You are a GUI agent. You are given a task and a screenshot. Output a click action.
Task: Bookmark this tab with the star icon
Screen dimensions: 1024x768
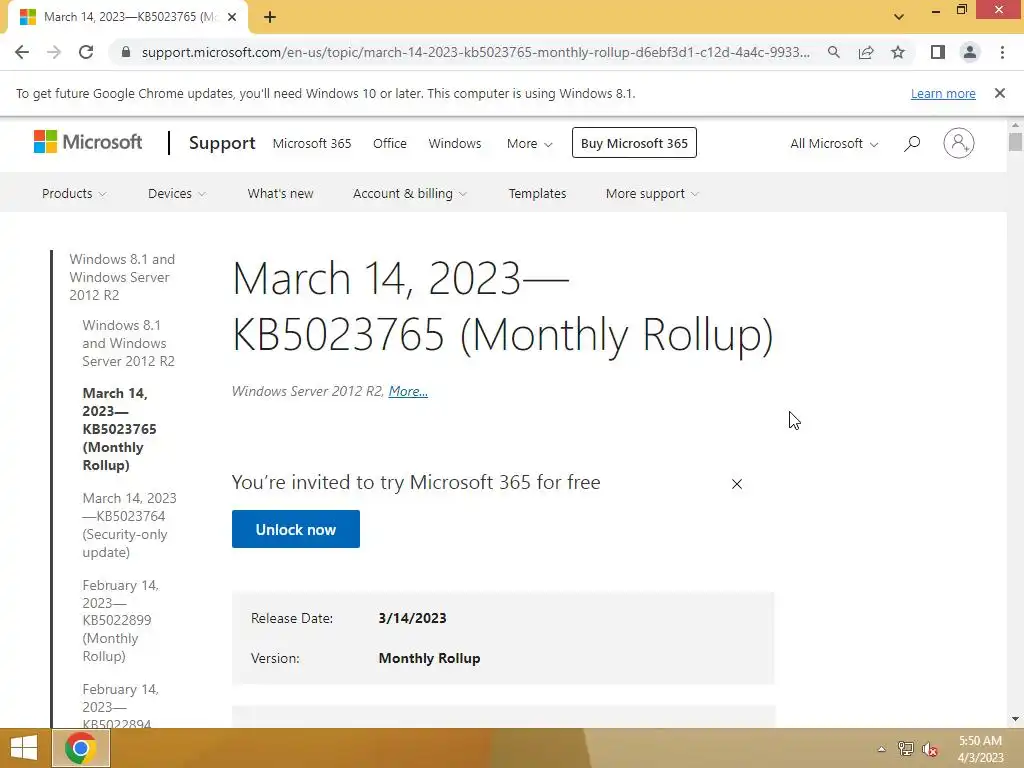(898, 52)
